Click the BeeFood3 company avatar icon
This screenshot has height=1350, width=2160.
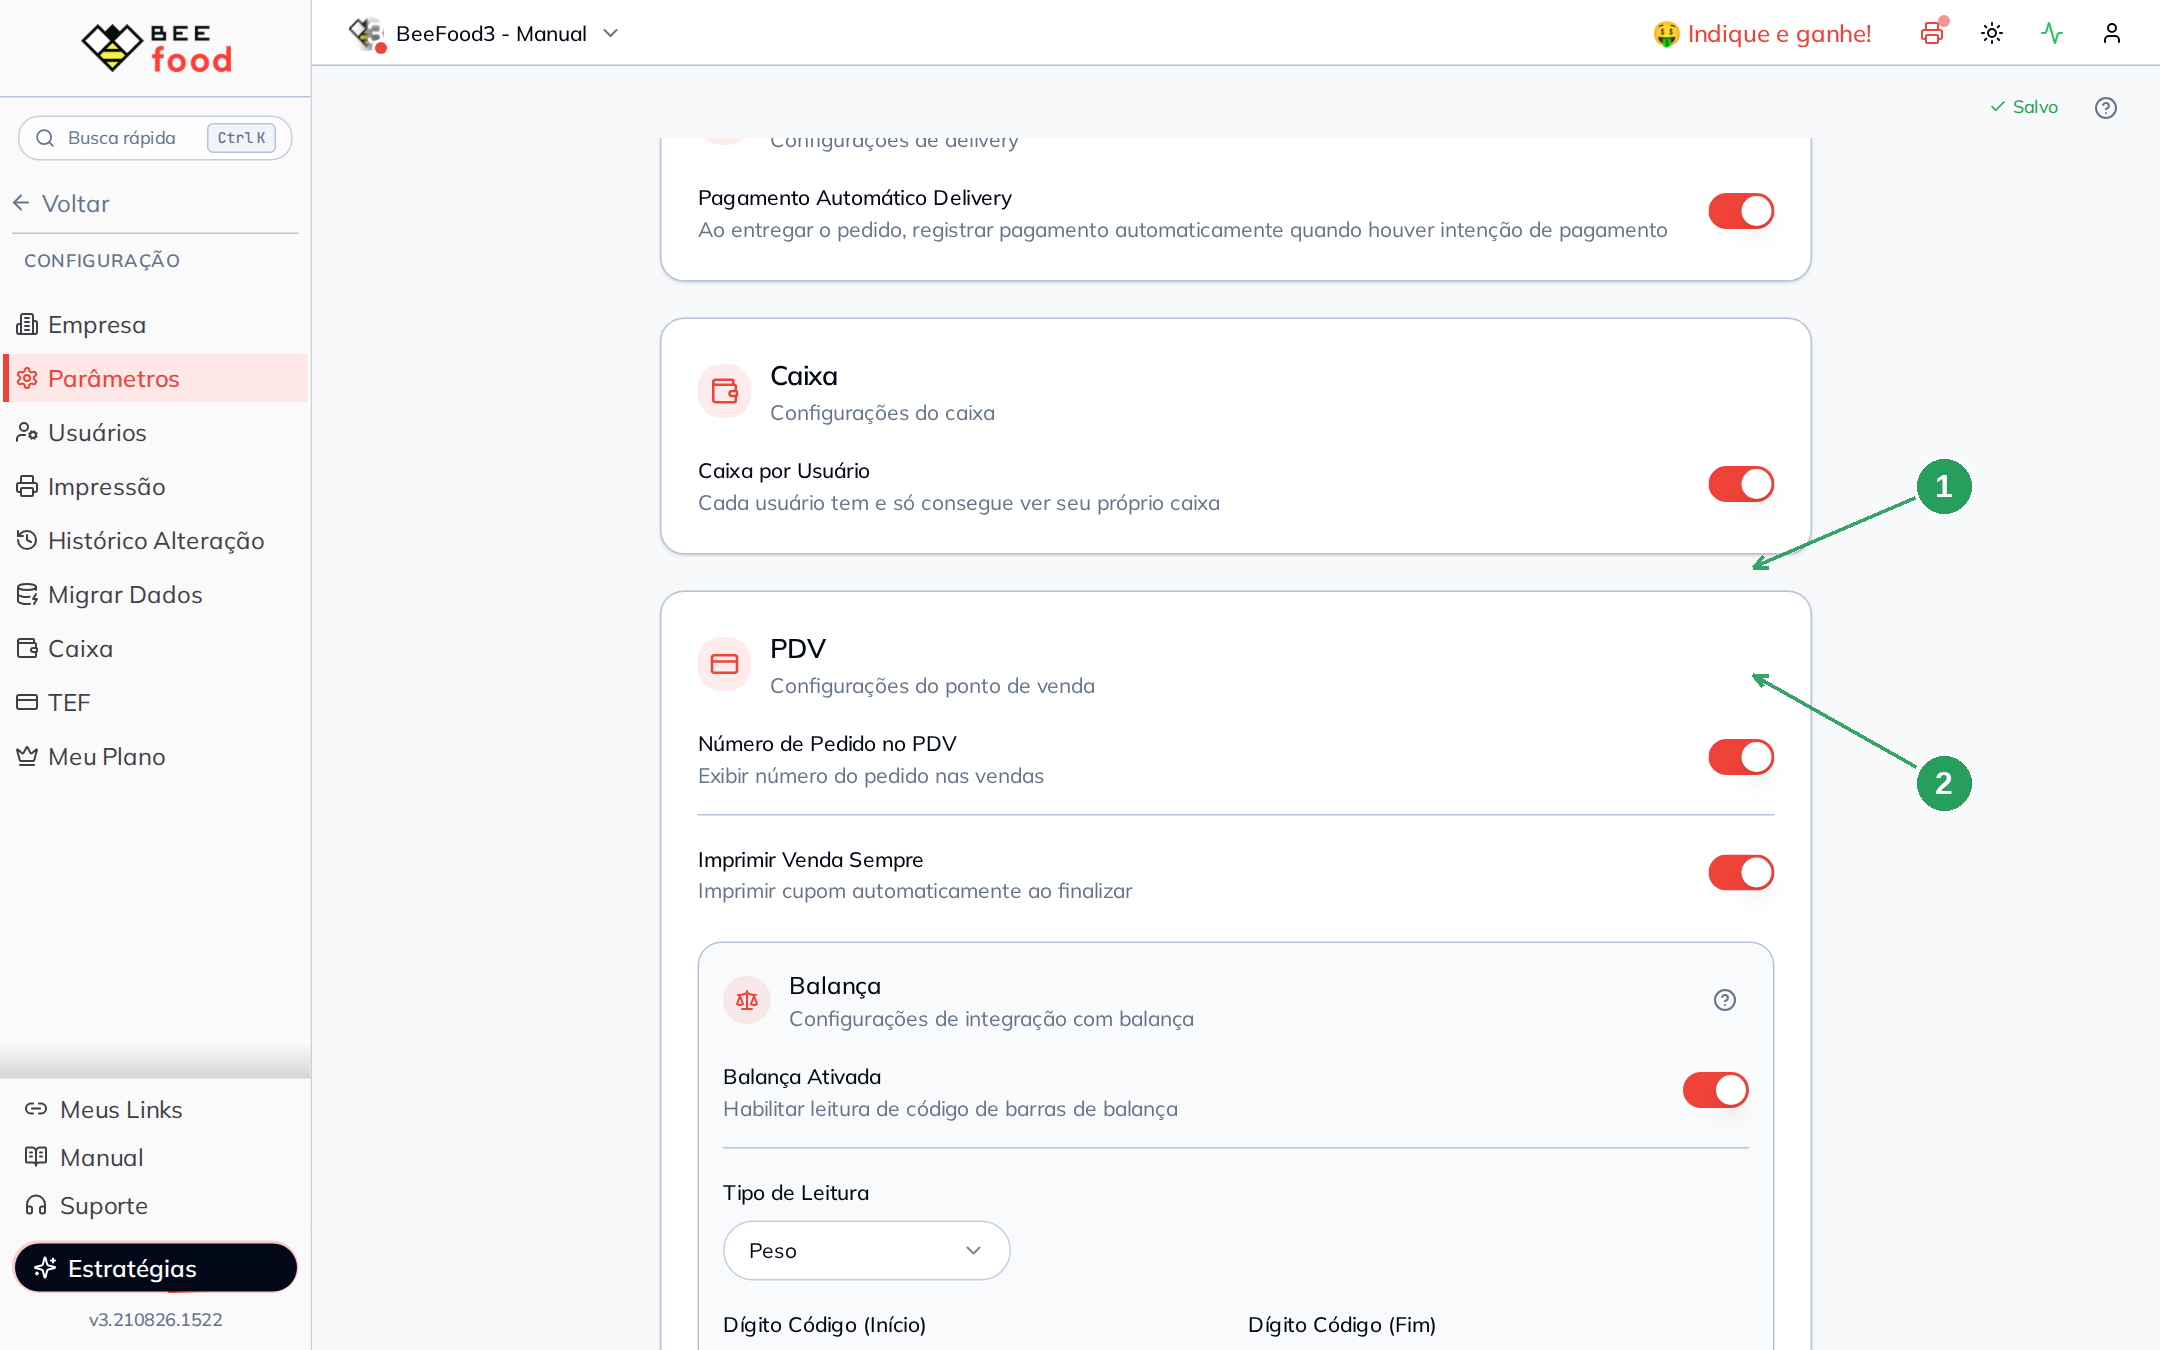pyautogui.click(x=367, y=33)
